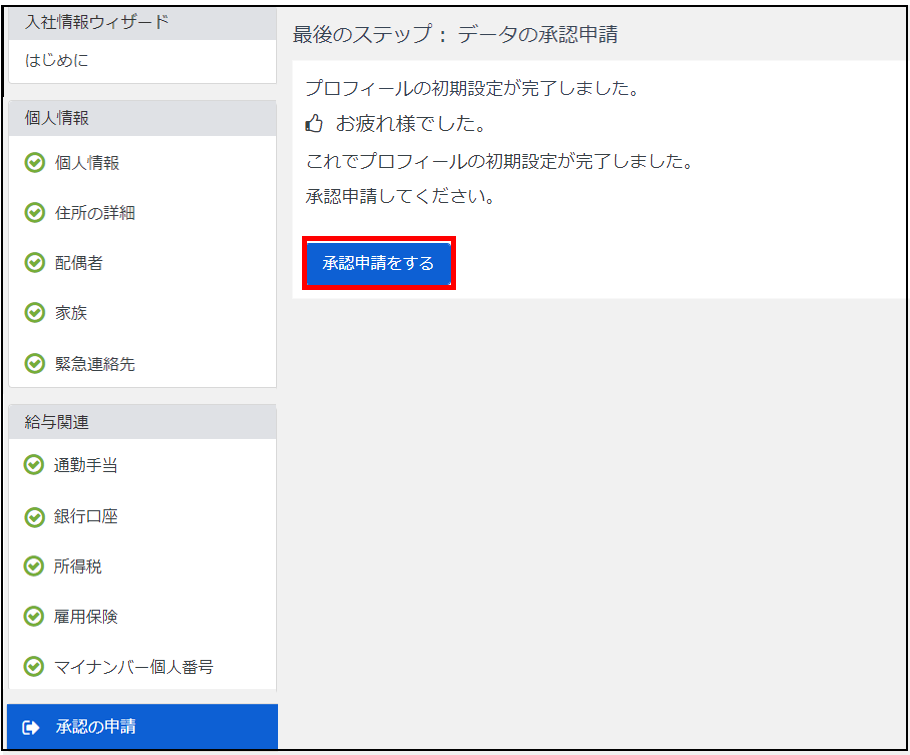
Task: Open the 所得税 step
Action: click(78, 567)
